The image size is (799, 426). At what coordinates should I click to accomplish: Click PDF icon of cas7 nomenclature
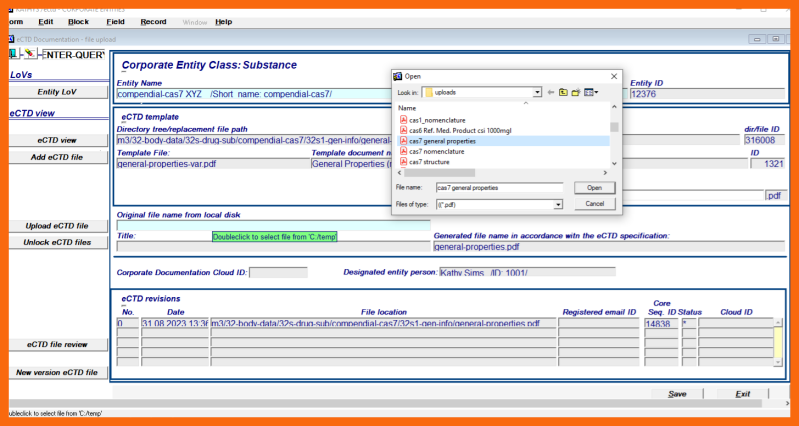[403, 151]
